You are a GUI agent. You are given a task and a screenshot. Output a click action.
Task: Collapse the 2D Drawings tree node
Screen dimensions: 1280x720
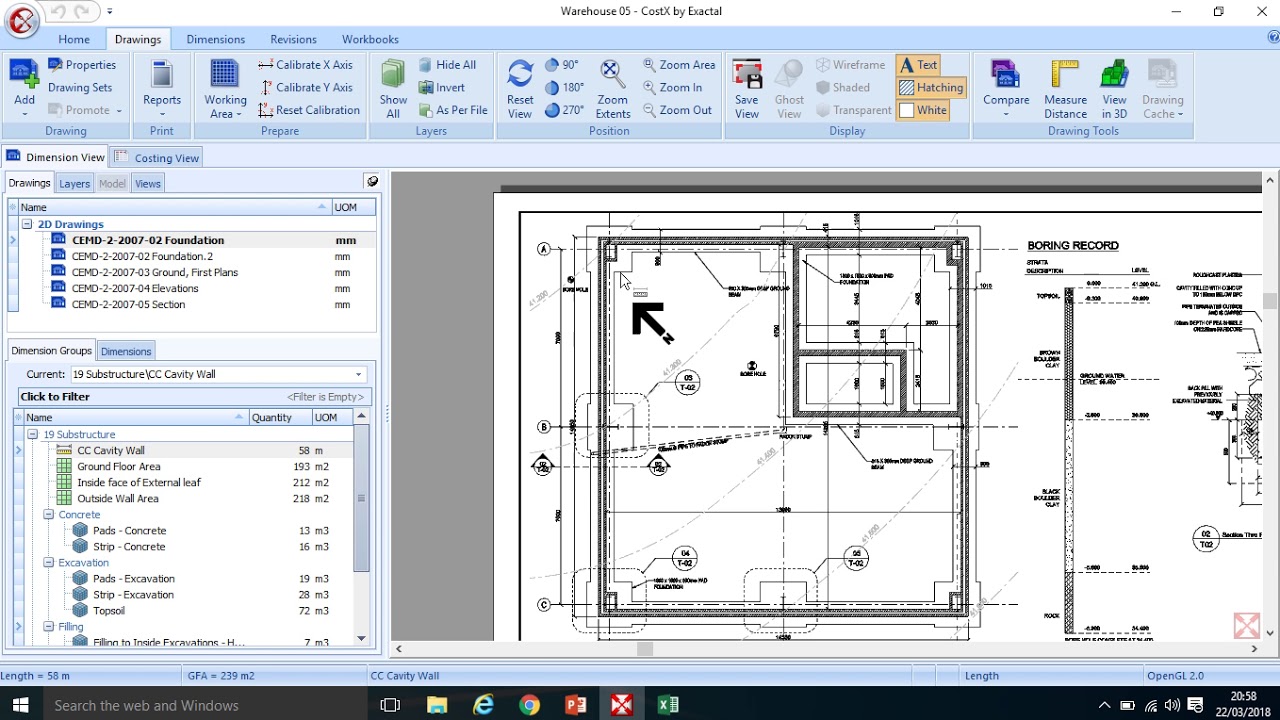tap(28, 224)
